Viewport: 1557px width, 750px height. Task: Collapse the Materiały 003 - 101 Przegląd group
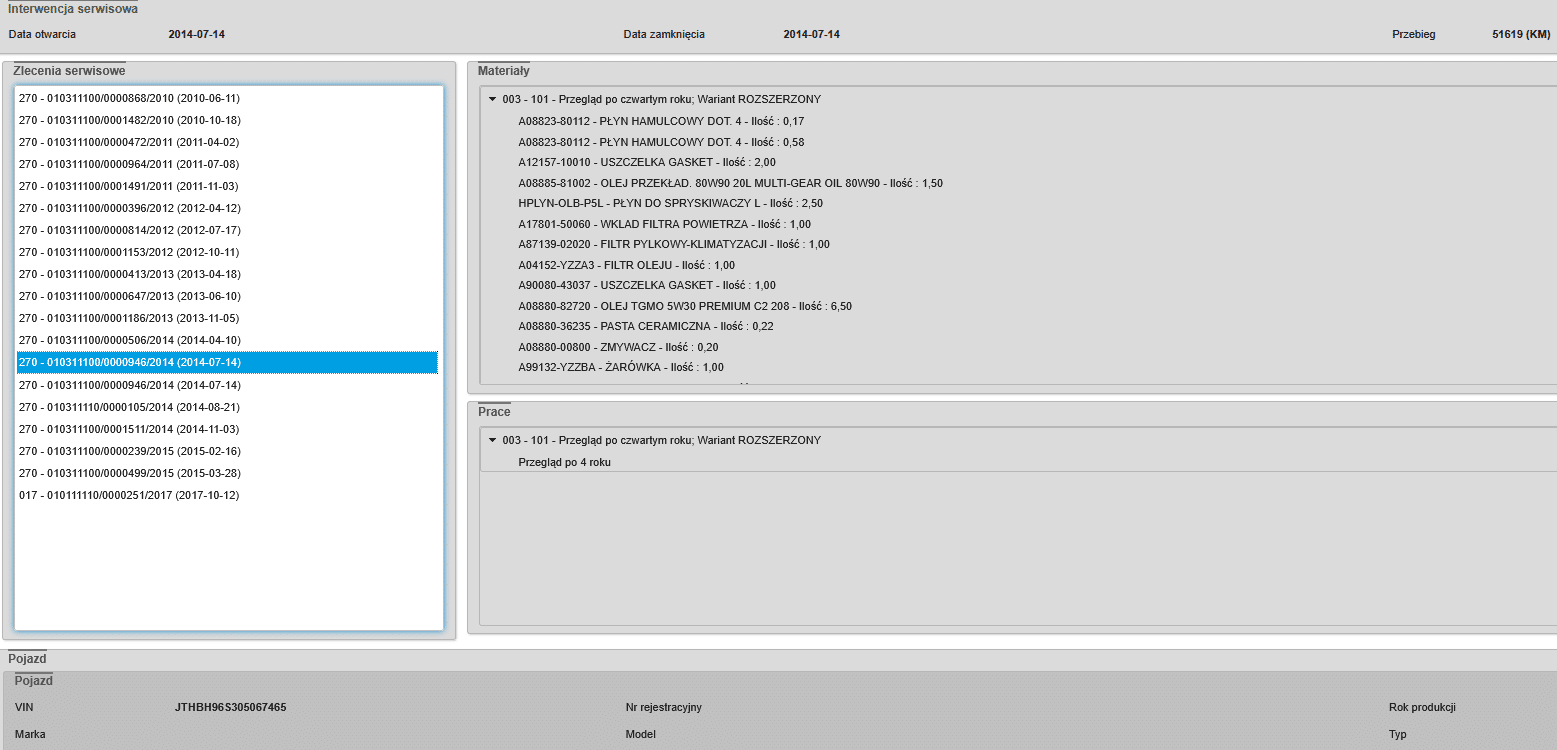[x=492, y=99]
